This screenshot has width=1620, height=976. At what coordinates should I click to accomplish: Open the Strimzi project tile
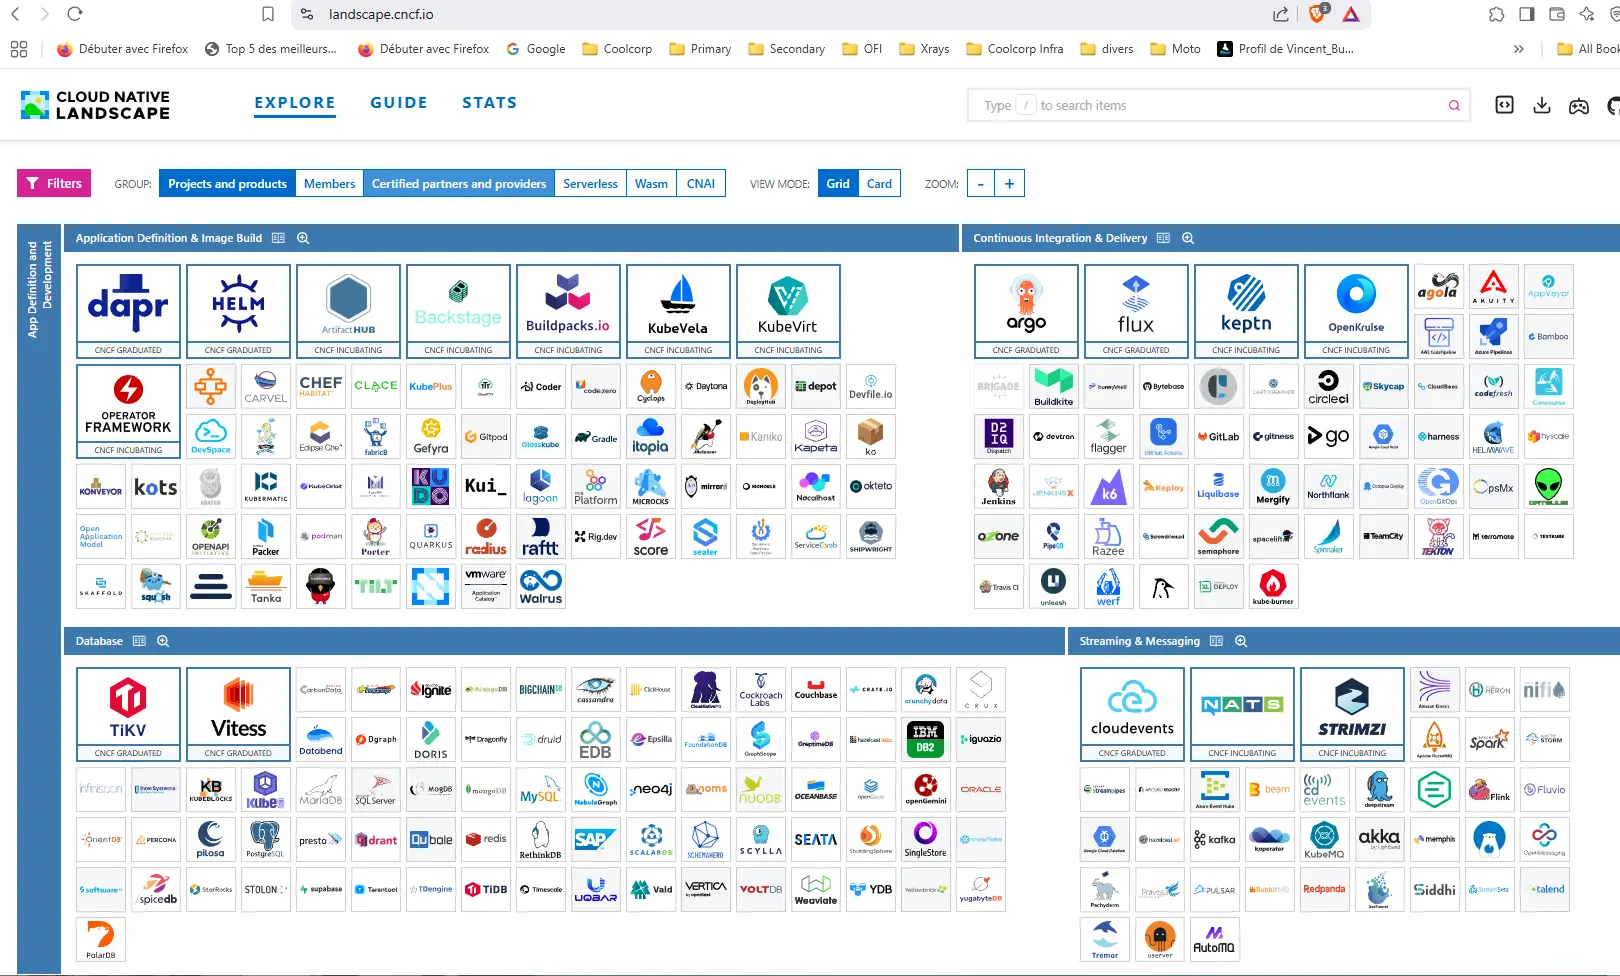(1352, 714)
